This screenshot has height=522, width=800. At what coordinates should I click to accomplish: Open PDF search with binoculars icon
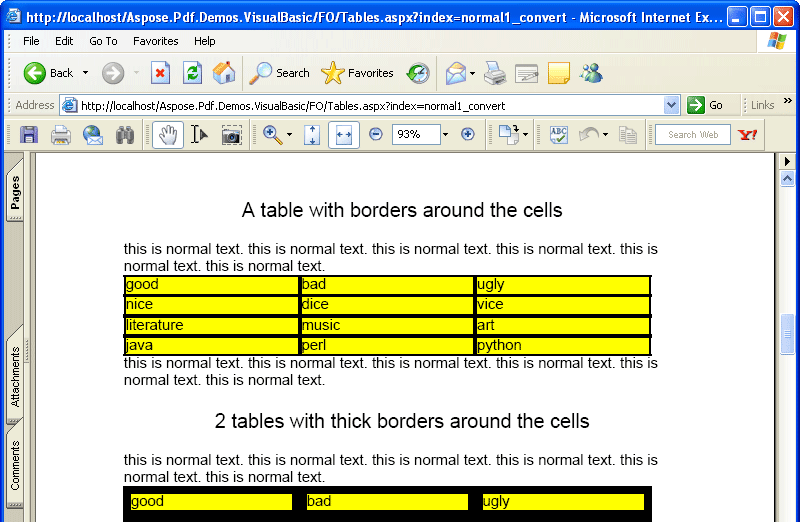(125, 135)
